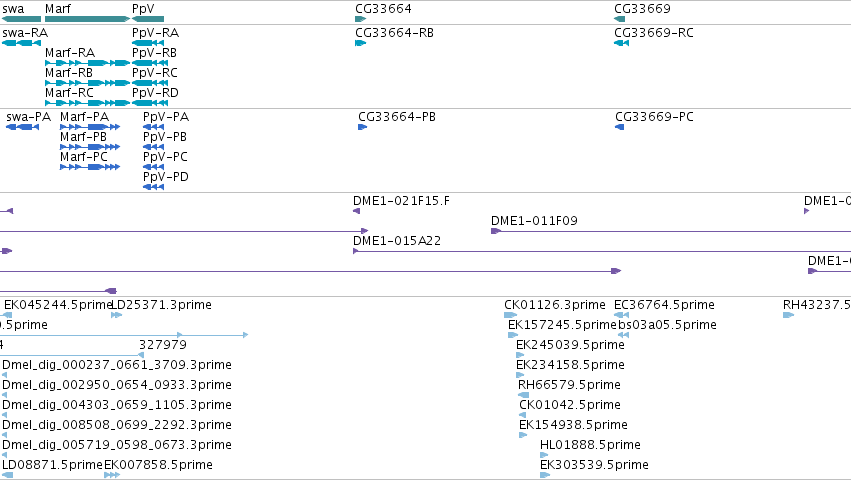This screenshot has height=480, width=851.
Task: Select Dmel_dig_000237_0661_3709.3prime
Action: click(x=4, y=375)
